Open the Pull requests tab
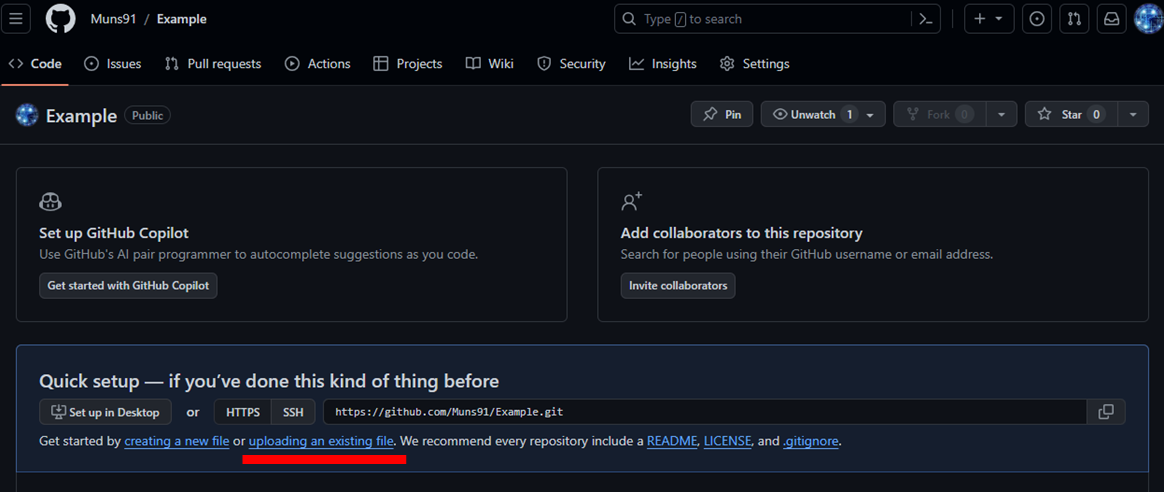Screen dimensions: 1164x492 pos(213,64)
